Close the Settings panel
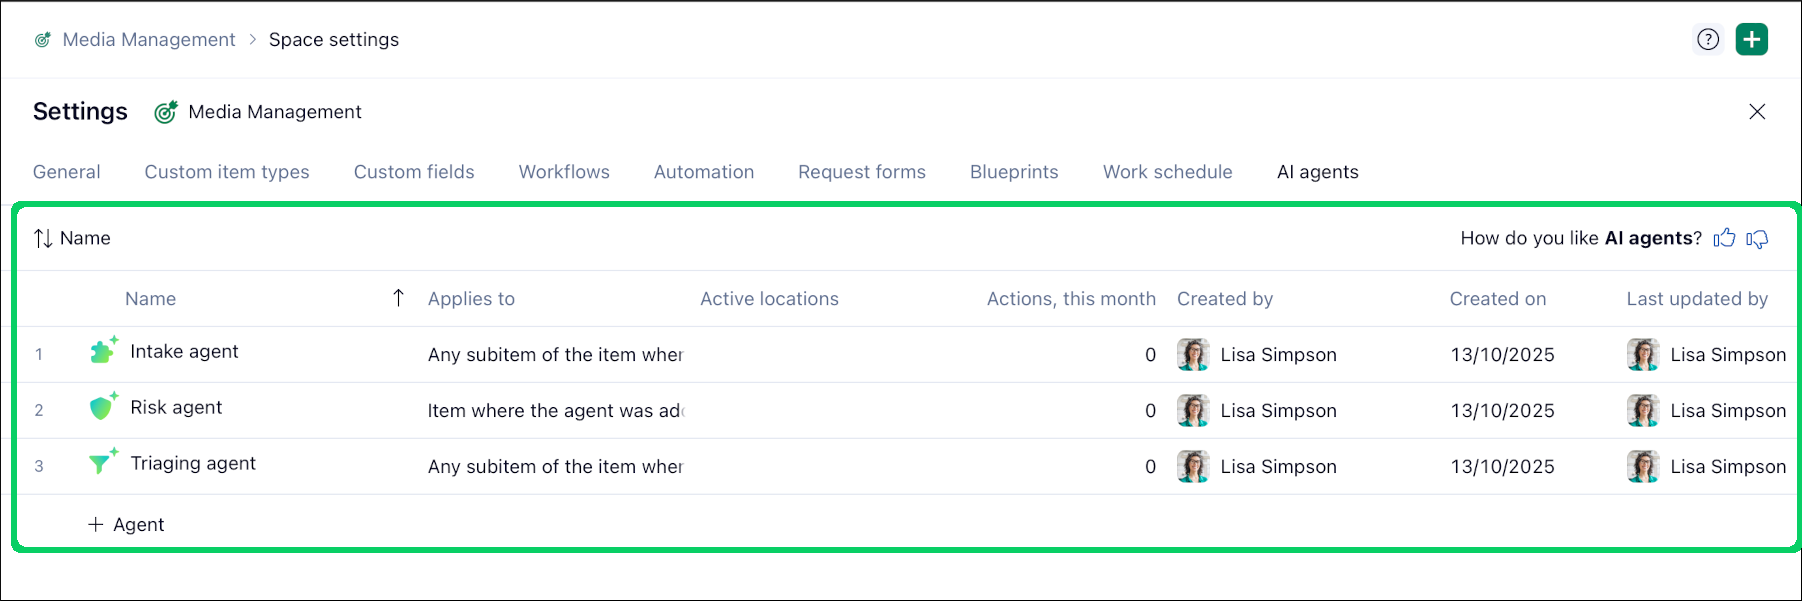Image resolution: width=1802 pixels, height=601 pixels. (1757, 112)
